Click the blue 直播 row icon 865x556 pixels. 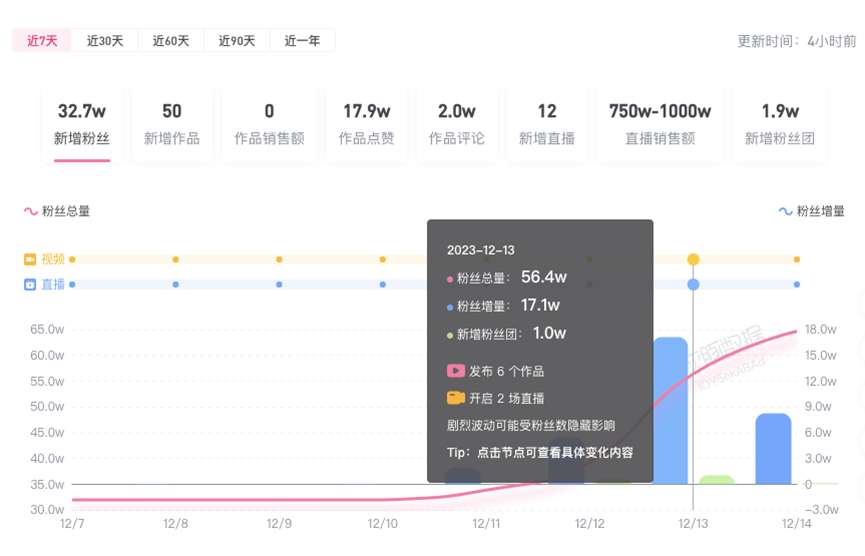[x=30, y=285]
